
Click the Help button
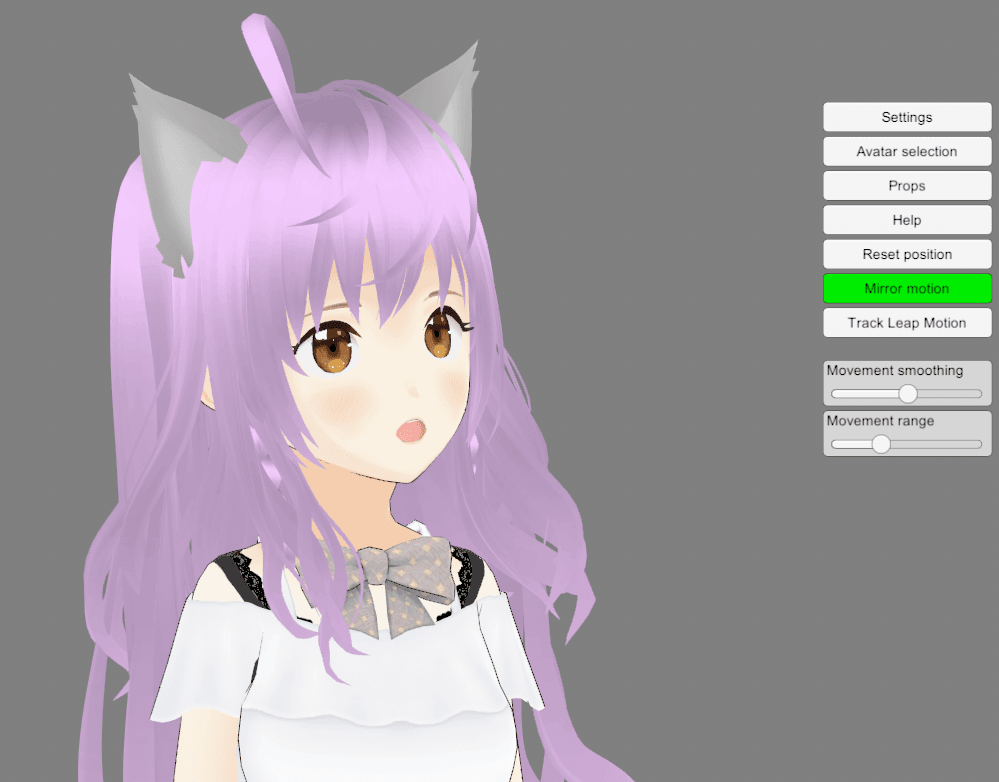[907, 220]
